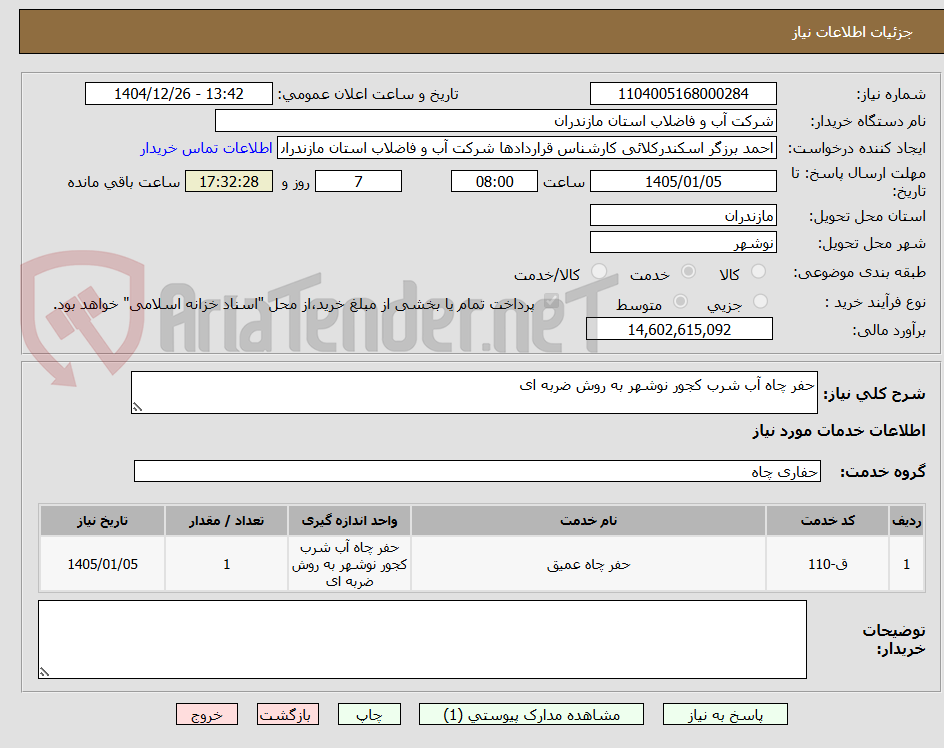Select the کالا/خدمت radio button
944x748 pixels.
tap(598, 272)
